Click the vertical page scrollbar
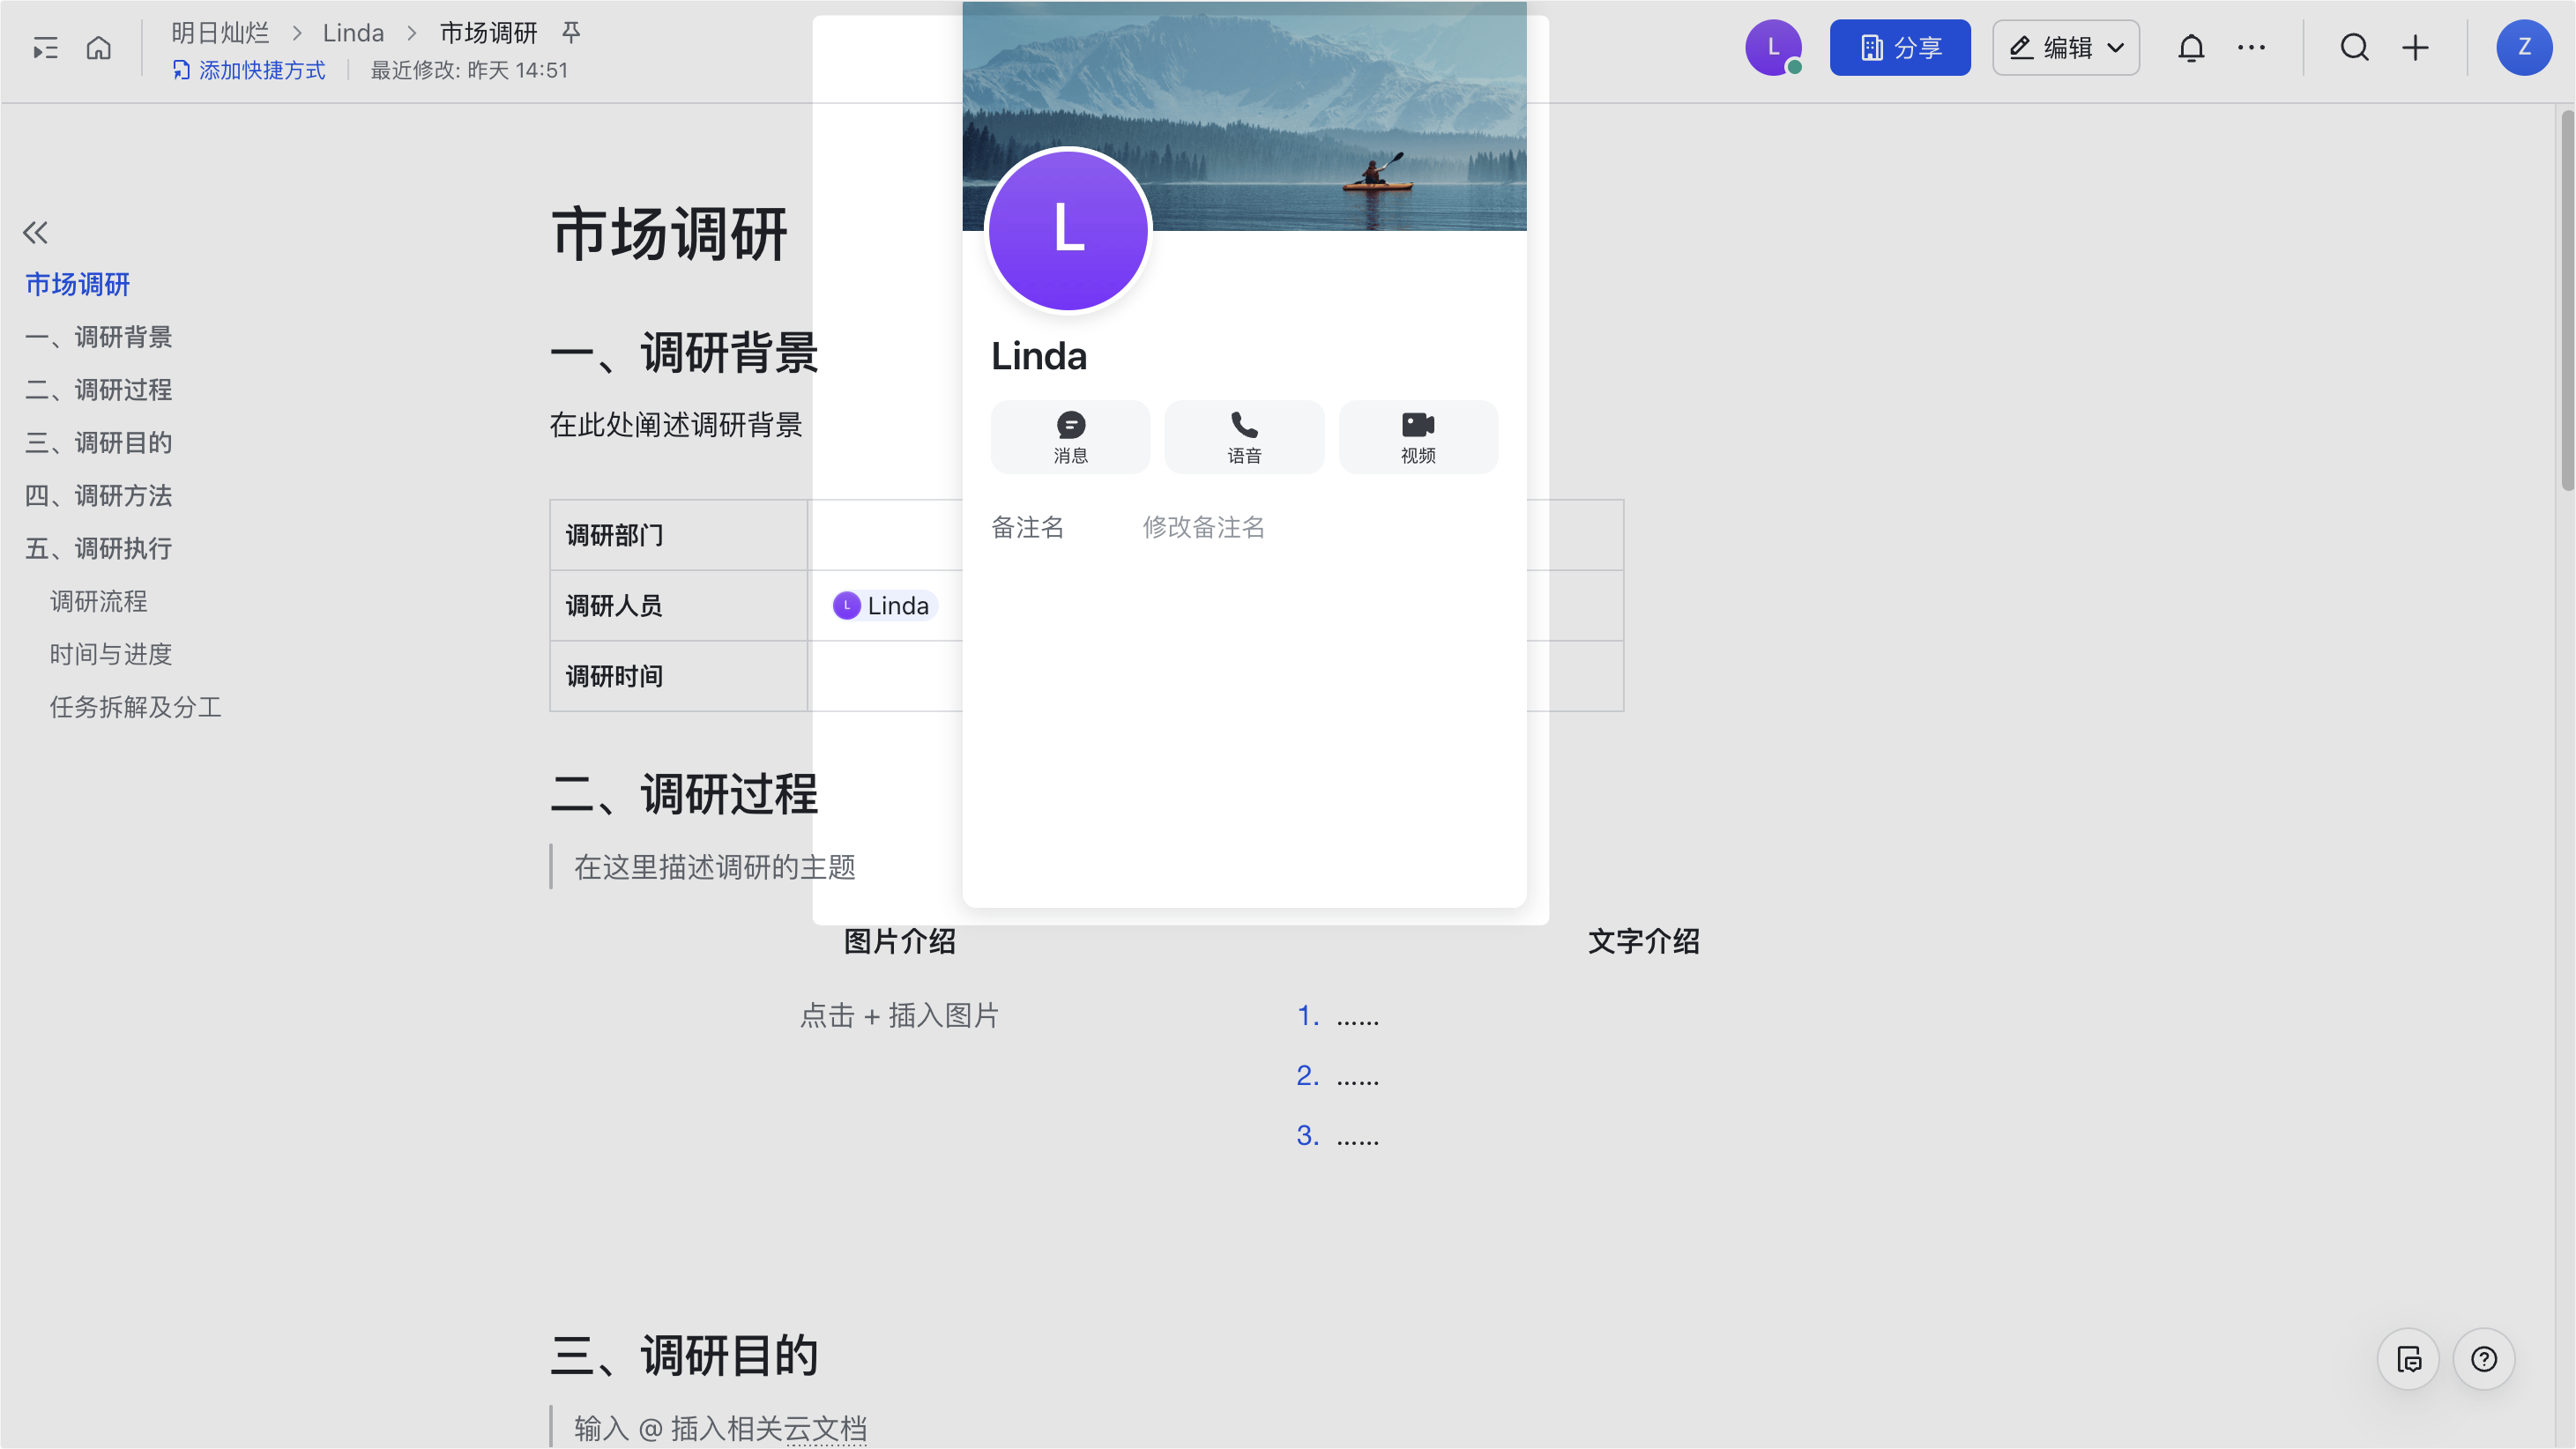 [x=2566, y=300]
